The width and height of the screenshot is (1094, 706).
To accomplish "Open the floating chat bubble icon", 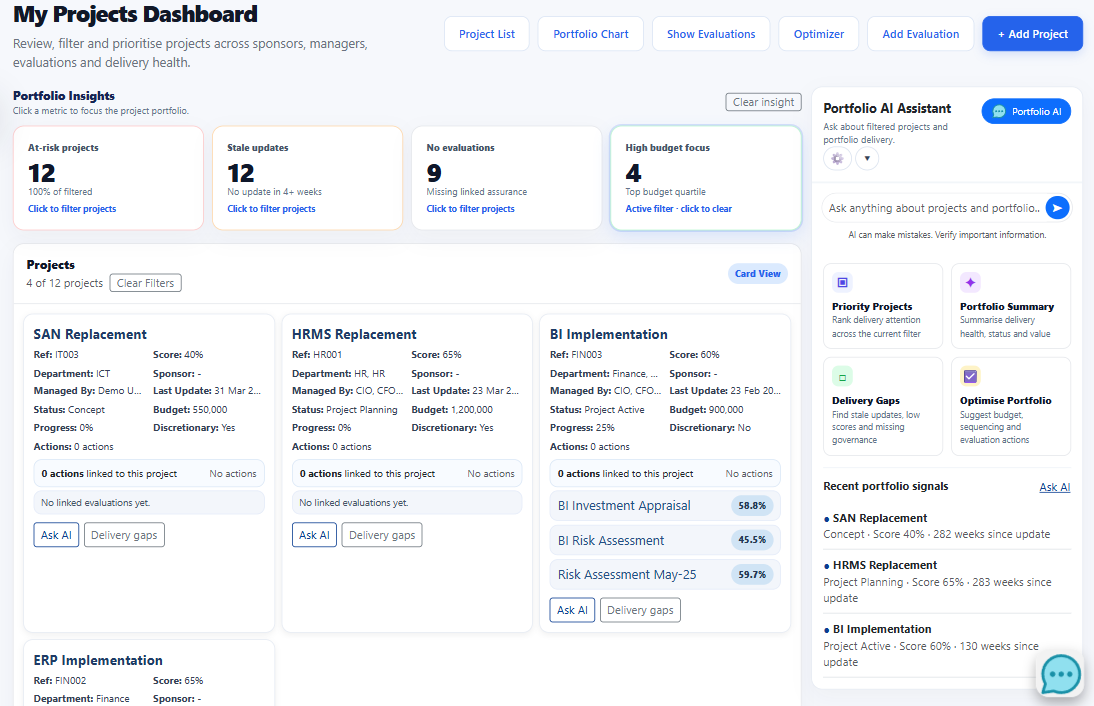I will pos(1061,674).
